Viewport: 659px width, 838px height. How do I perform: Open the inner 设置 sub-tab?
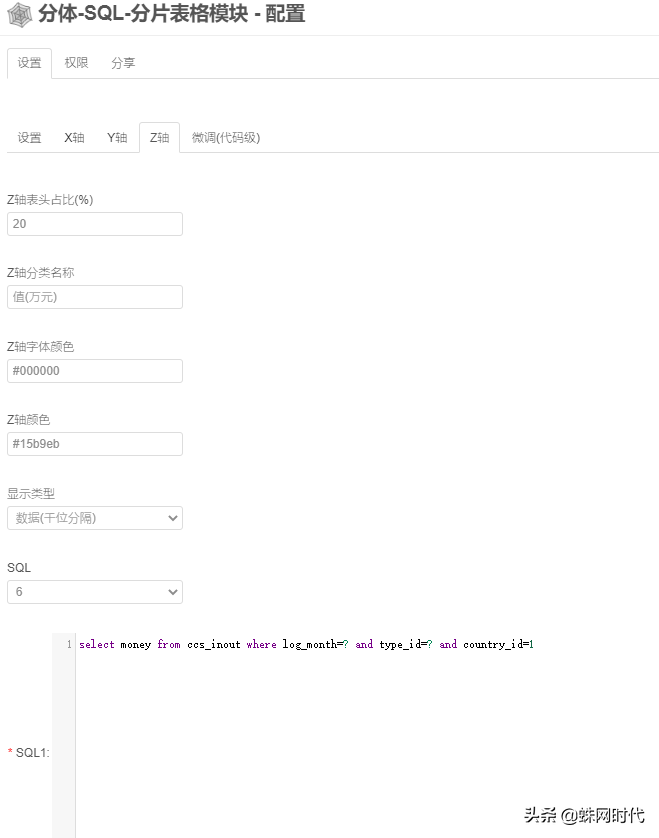tap(29, 138)
